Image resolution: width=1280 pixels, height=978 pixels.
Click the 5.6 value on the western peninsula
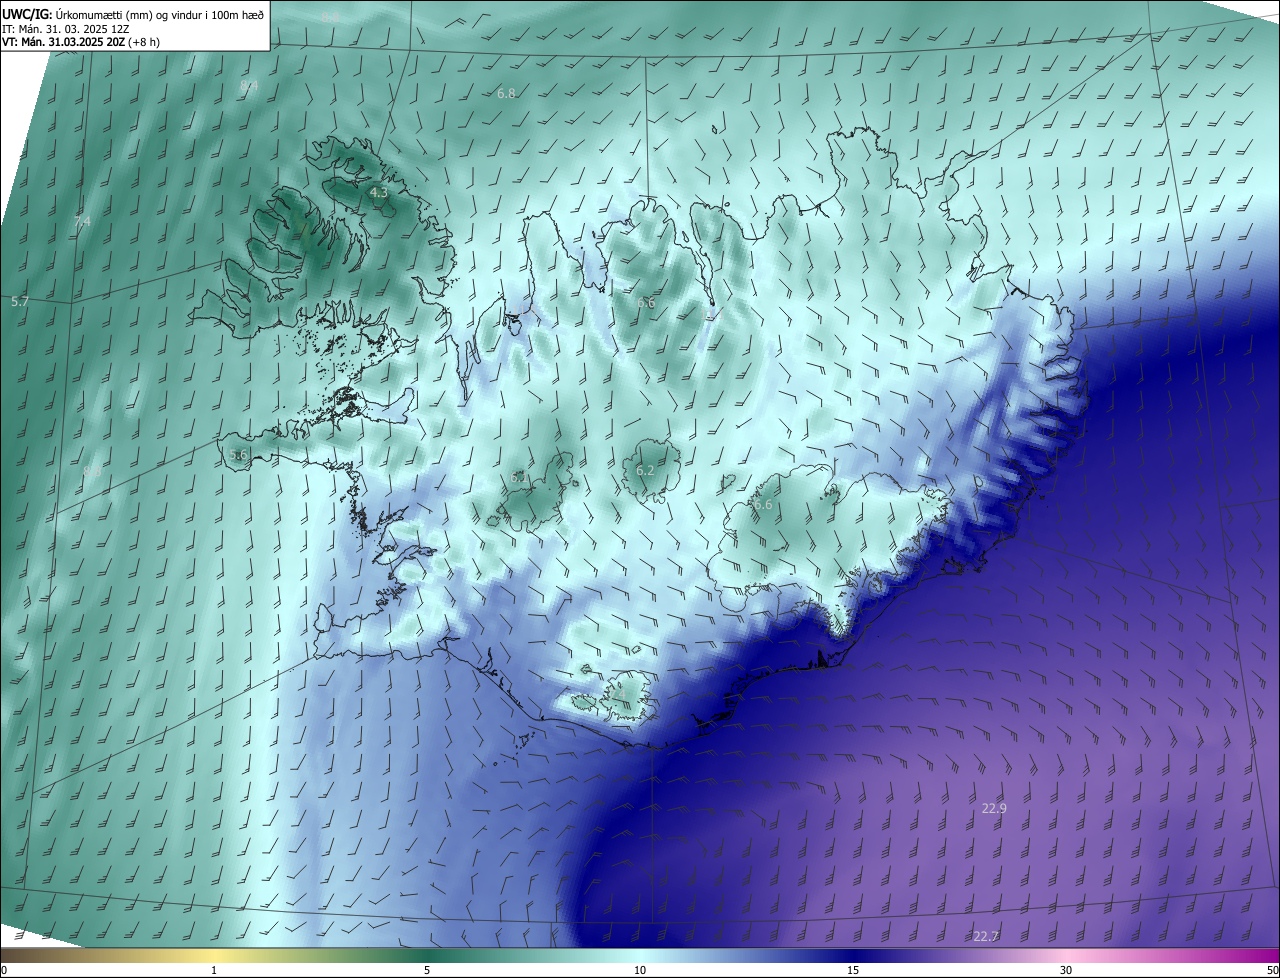(x=238, y=454)
